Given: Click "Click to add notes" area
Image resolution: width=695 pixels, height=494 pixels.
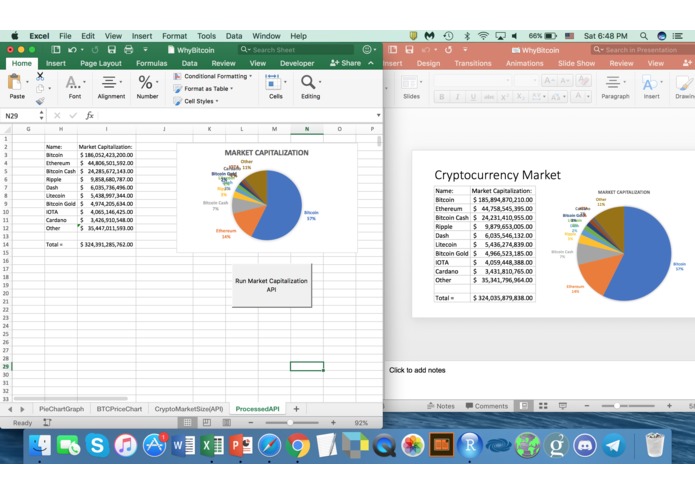Looking at the screenshot, I should tap(417, 370).
